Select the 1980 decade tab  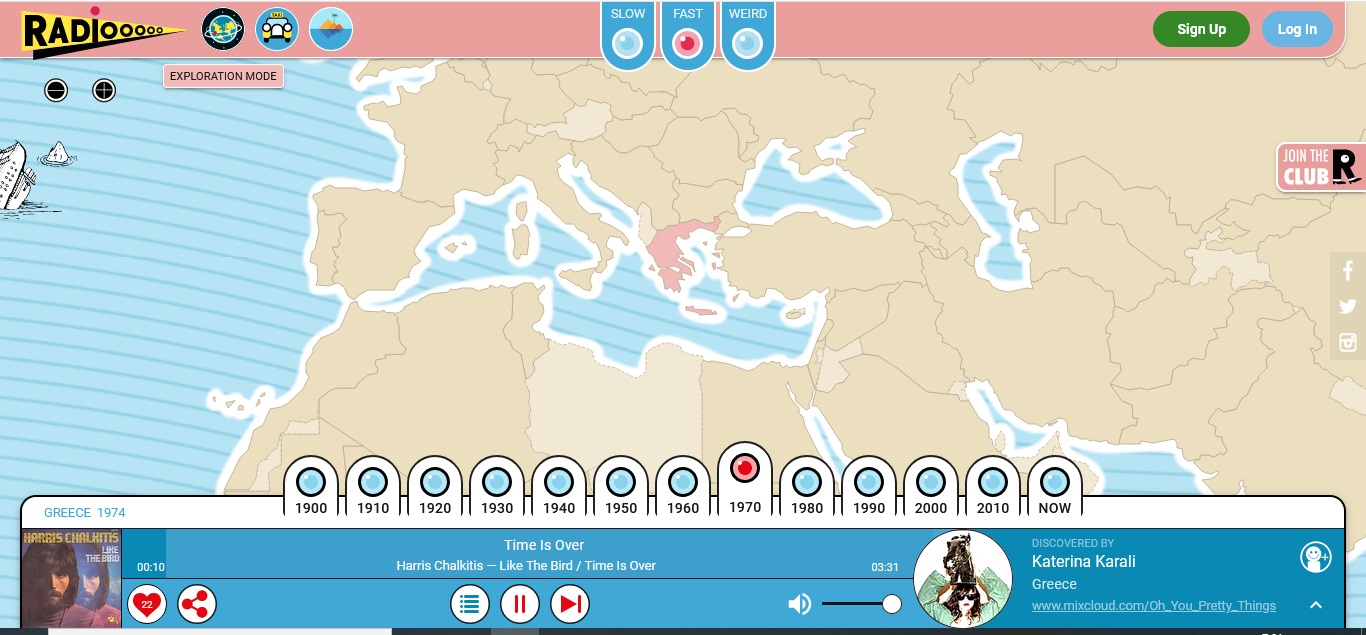pyautogui.click(x=807, y=485)
